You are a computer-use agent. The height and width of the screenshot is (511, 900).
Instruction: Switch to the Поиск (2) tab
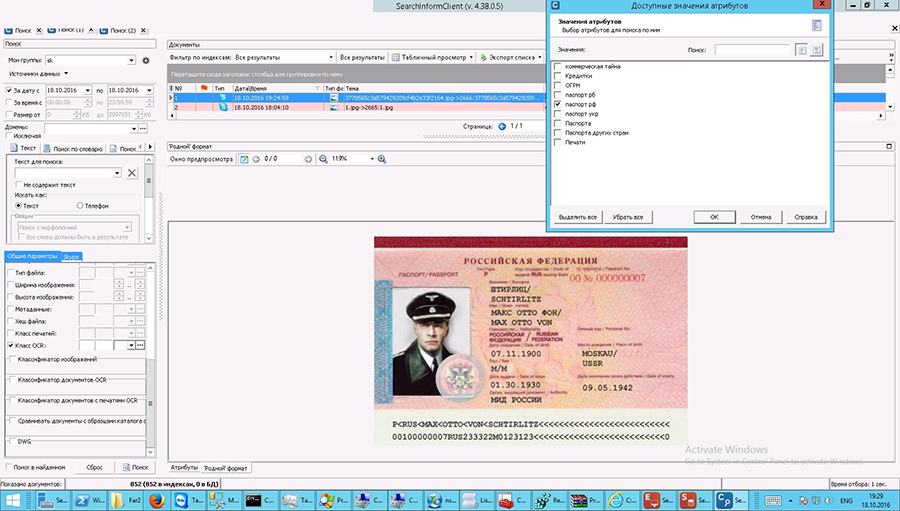[123, 30]
